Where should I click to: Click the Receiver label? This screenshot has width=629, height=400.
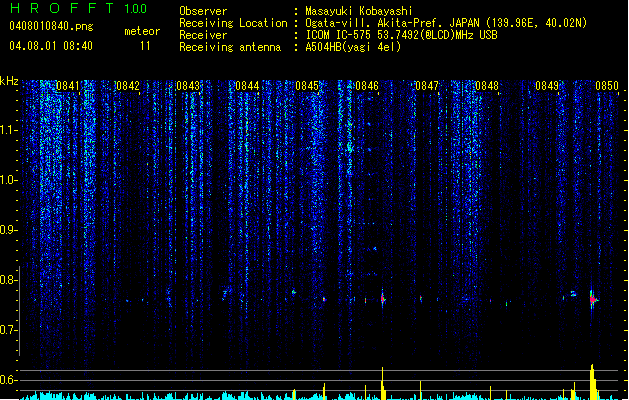[203, 35]
